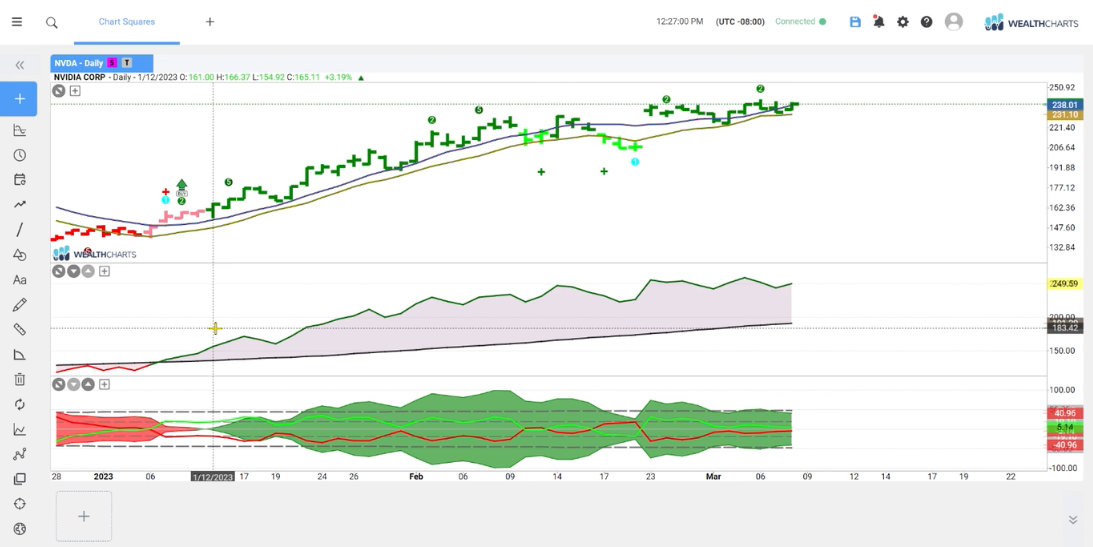Add a new chart square with the dashed plus box

tap(84, 516)
